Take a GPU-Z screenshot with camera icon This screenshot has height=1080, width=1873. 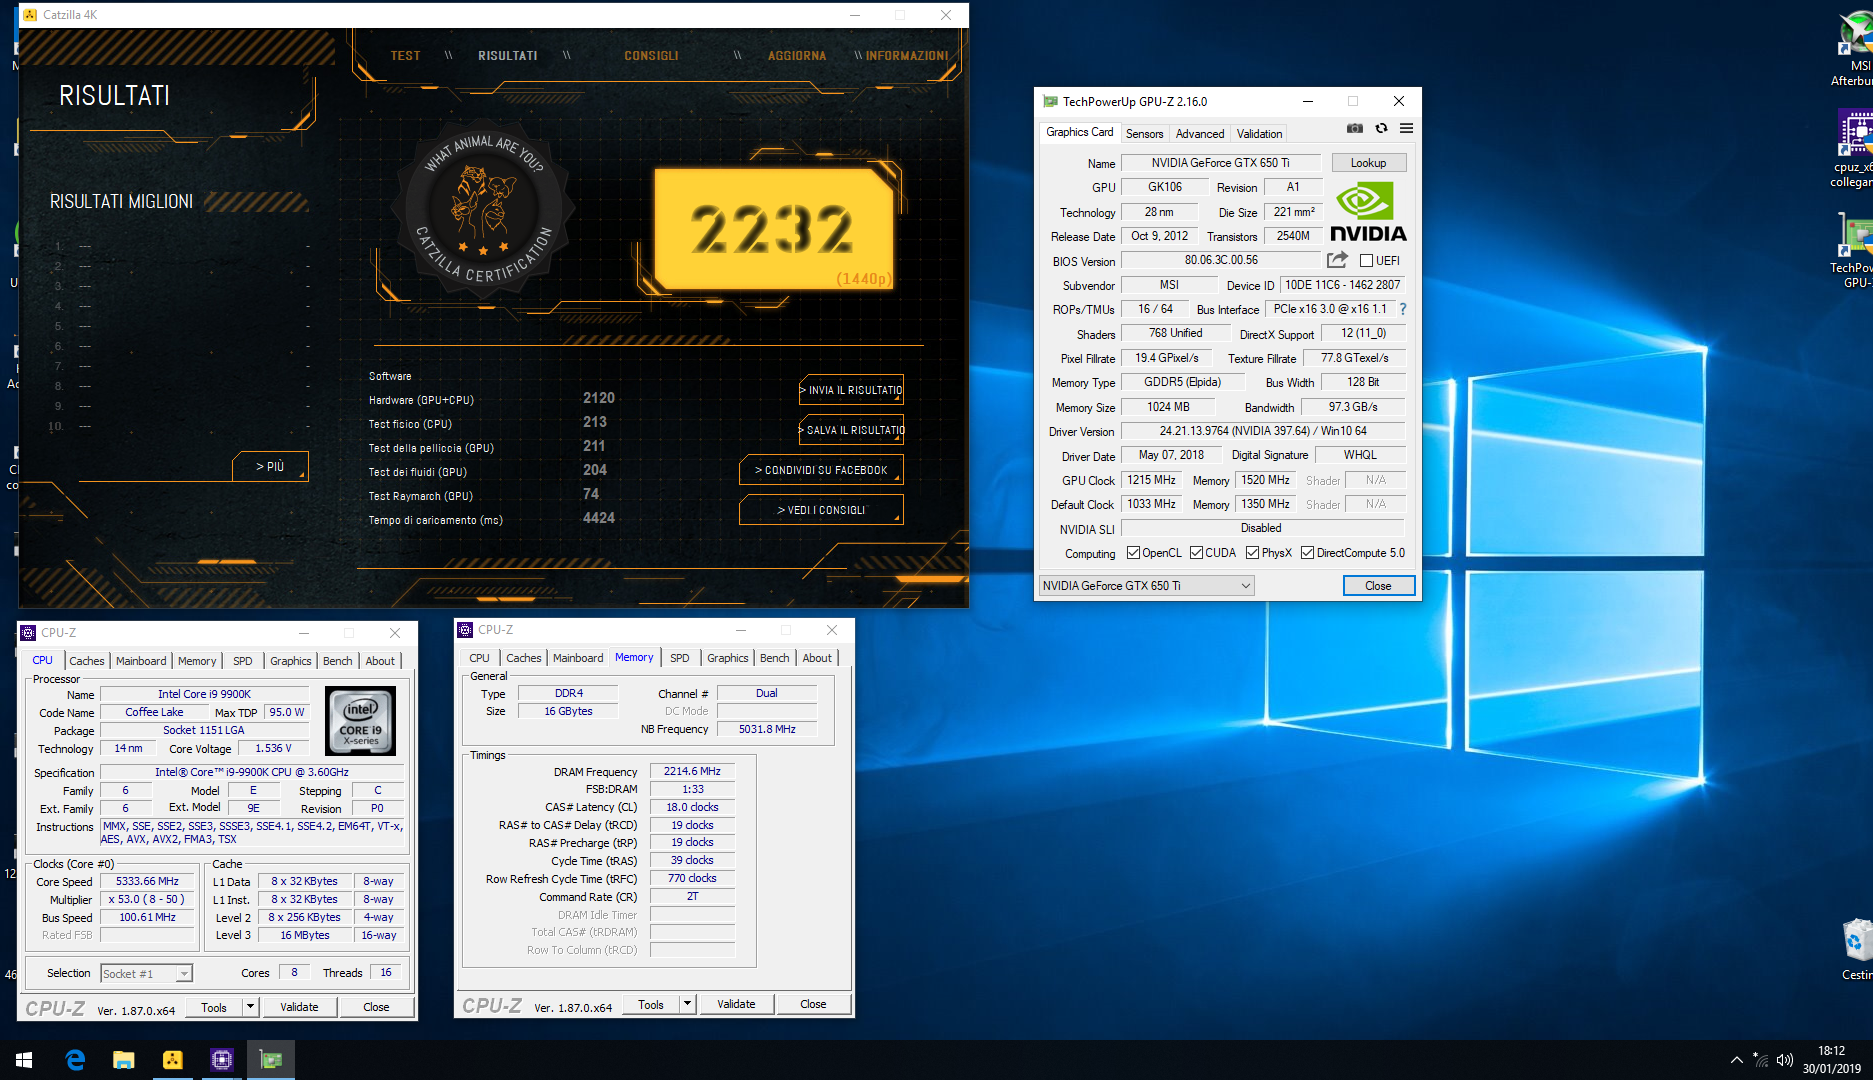point(1355,128)
